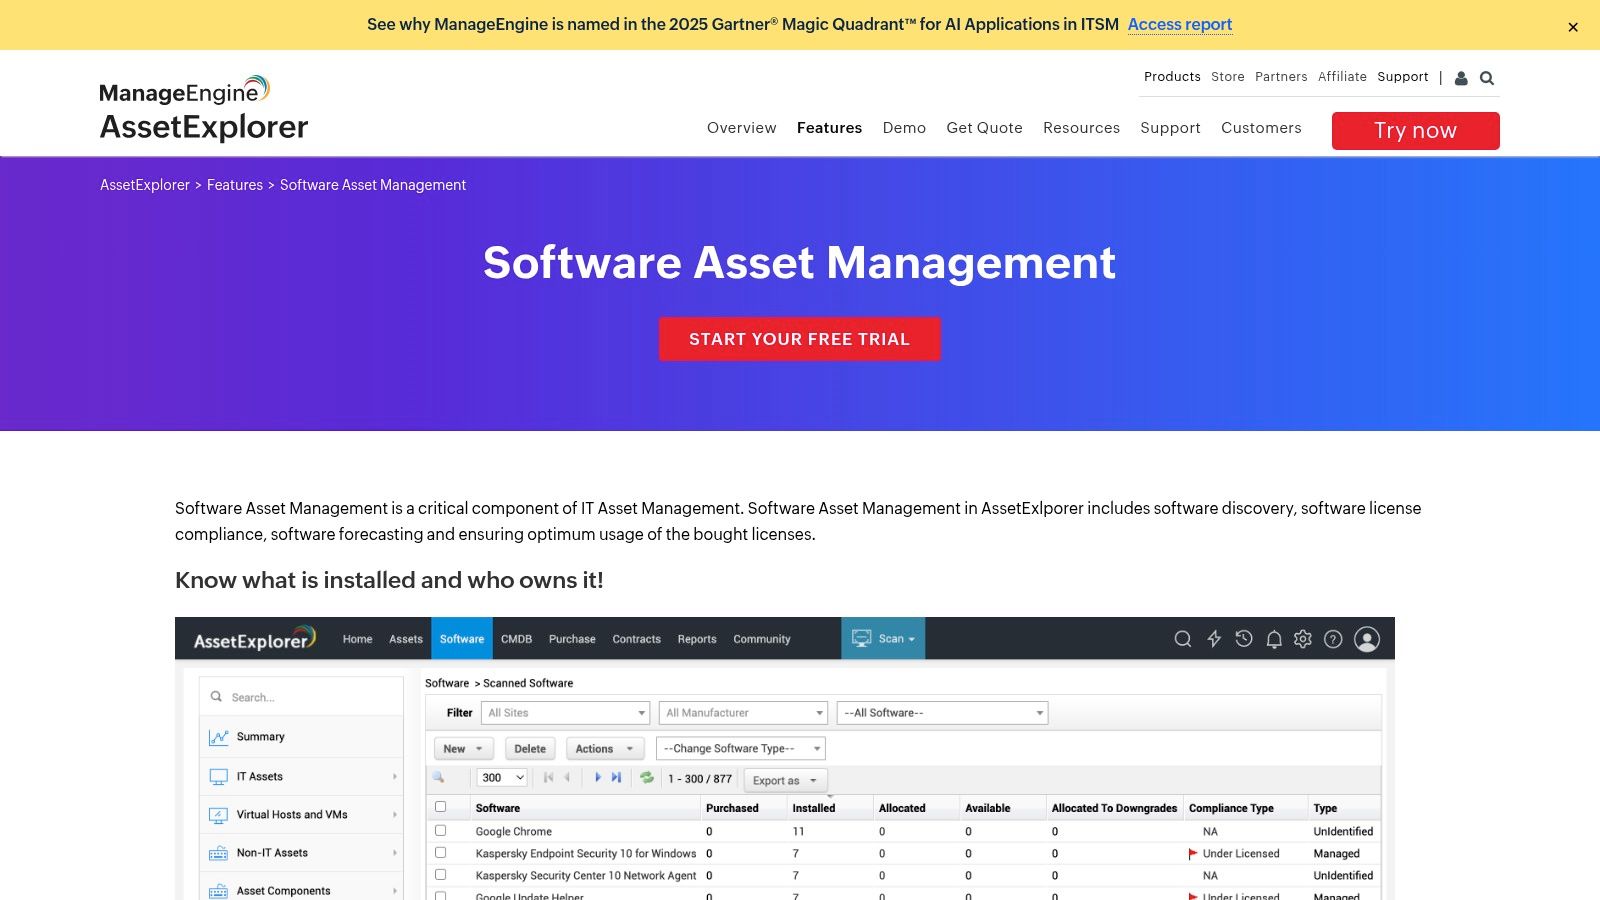Open the Access report link in the banner

pyautogui.click(x=1180, y=24)
